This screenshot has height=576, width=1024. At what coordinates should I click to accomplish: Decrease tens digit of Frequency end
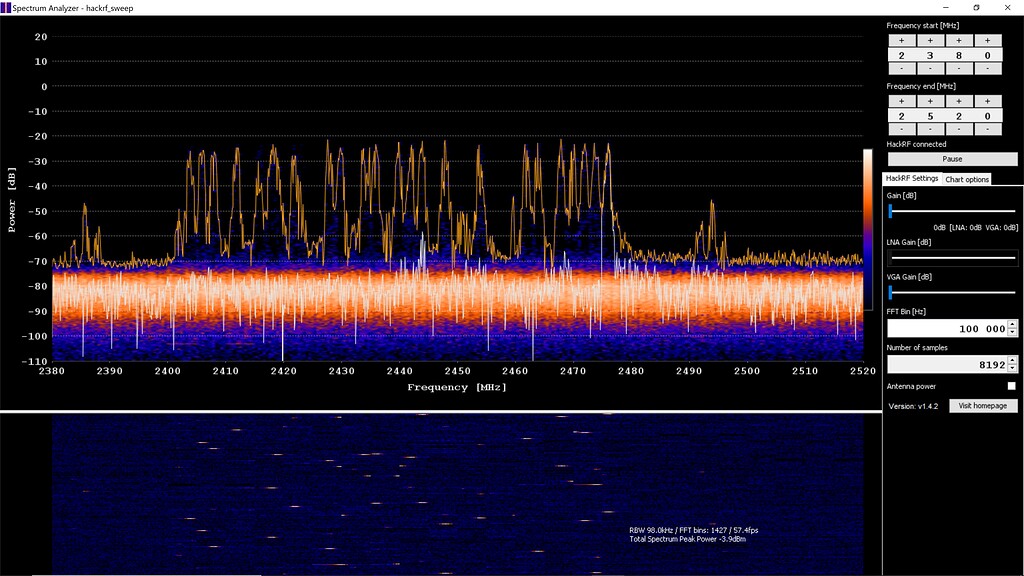pyautogui.click(x=959, y=129)
